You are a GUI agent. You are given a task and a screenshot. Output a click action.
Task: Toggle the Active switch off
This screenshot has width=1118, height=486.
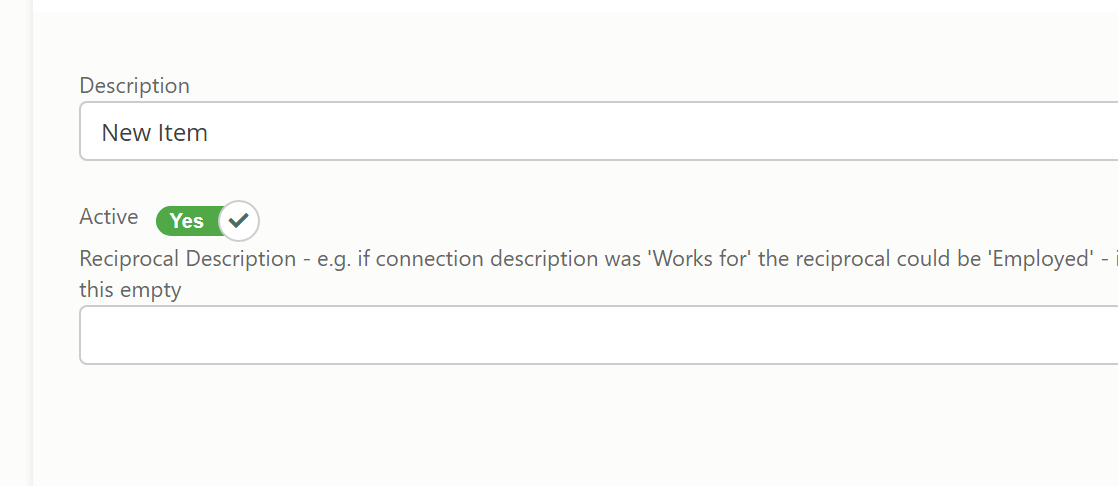click(207, 221)
